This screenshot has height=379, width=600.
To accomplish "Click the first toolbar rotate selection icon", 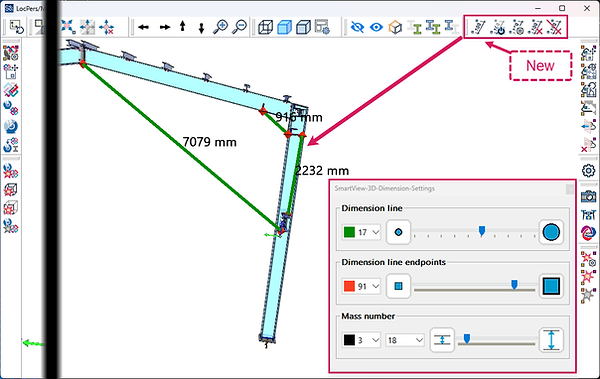I will click(16, 27).
